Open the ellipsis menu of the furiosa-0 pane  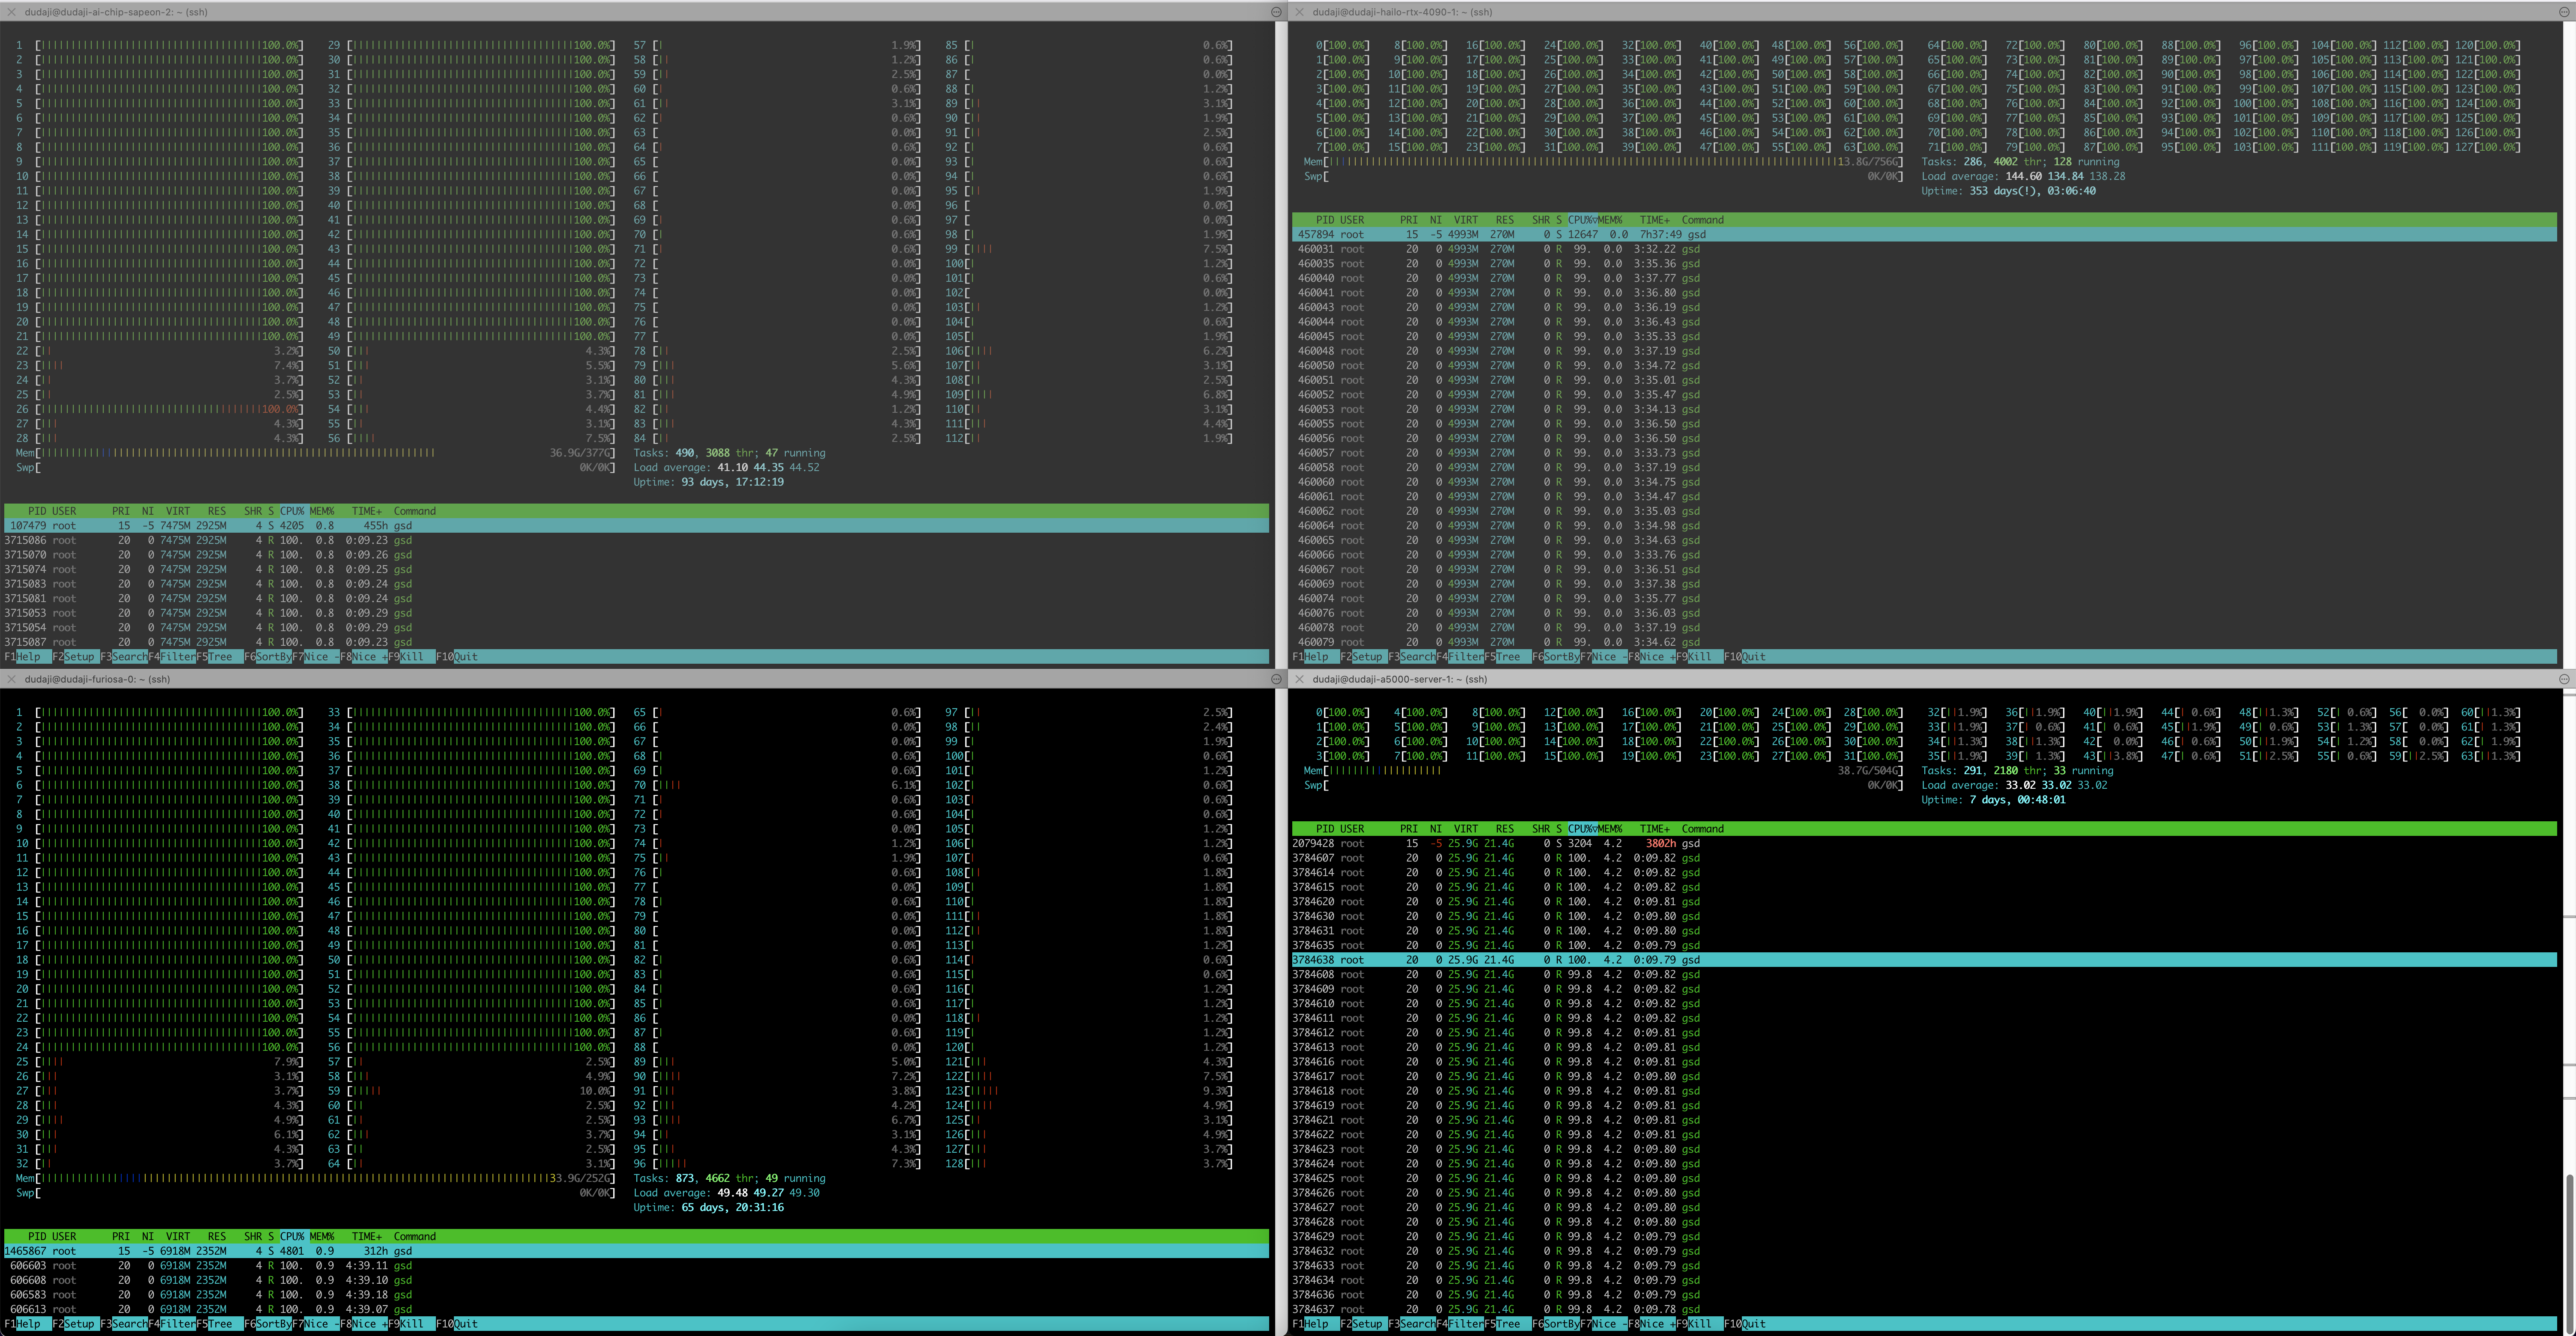point(1276,679)
